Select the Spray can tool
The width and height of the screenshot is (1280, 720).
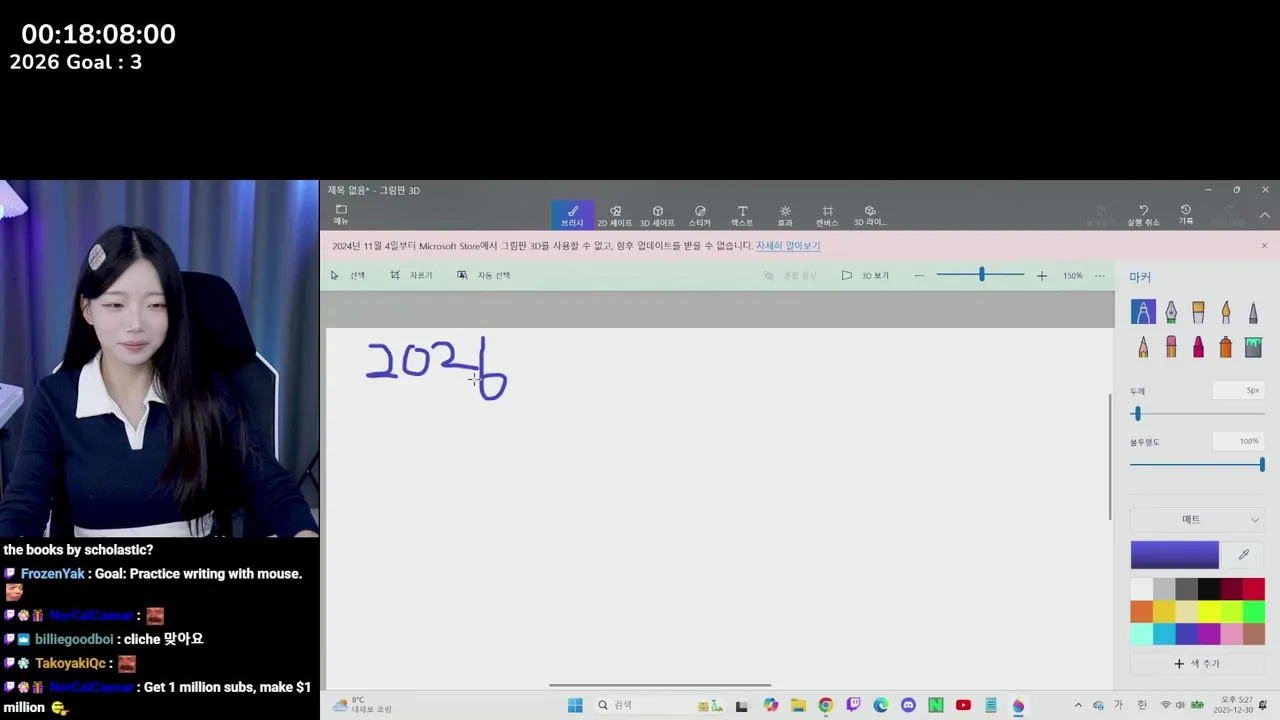pyautogui.click(x=1226, y=347)
